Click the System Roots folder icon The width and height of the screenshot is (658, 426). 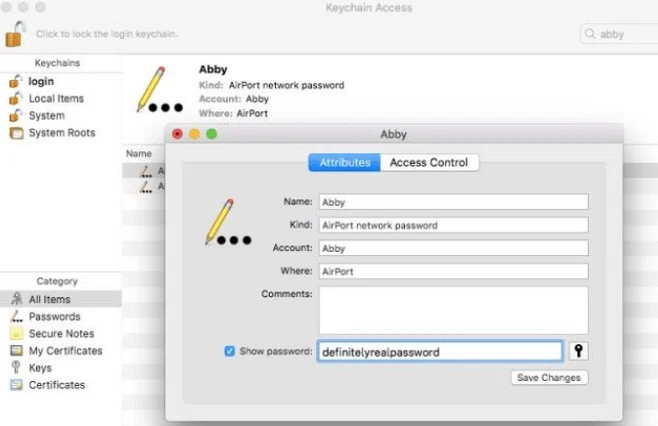pos(16,133)
